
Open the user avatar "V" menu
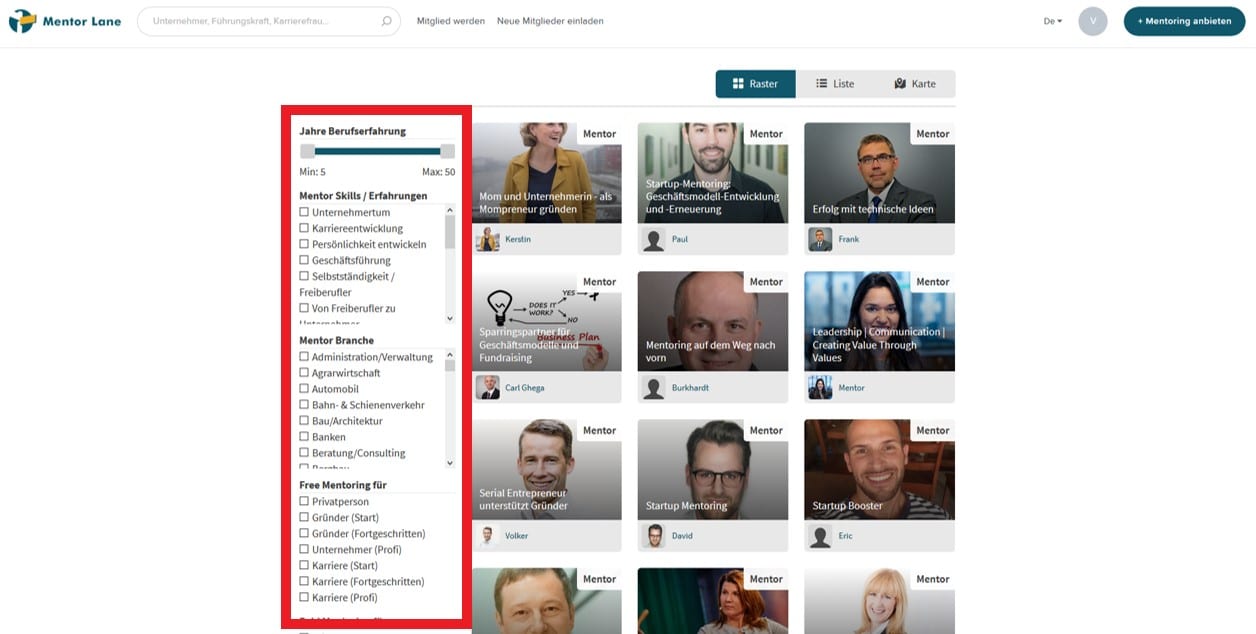1092,21
